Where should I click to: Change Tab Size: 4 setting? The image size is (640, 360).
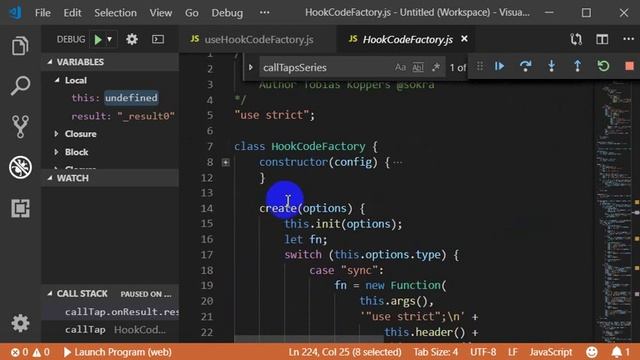pos(436,352)
